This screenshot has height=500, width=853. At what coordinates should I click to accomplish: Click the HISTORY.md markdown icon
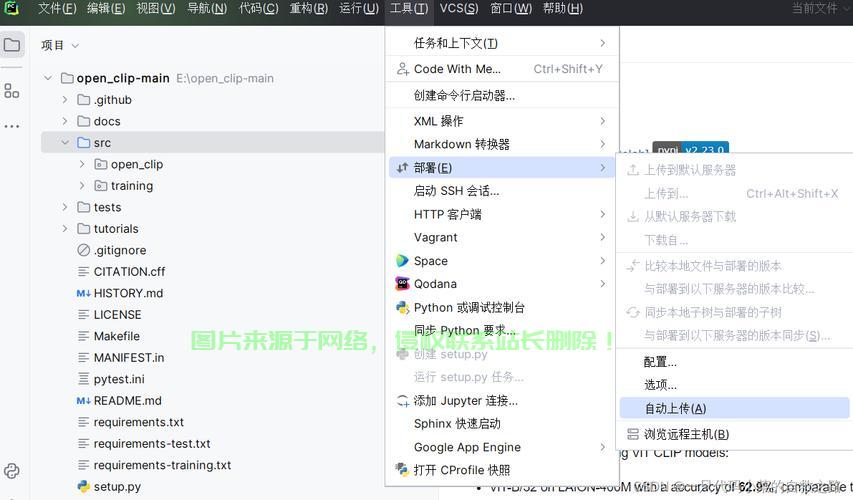pos(83,293)
